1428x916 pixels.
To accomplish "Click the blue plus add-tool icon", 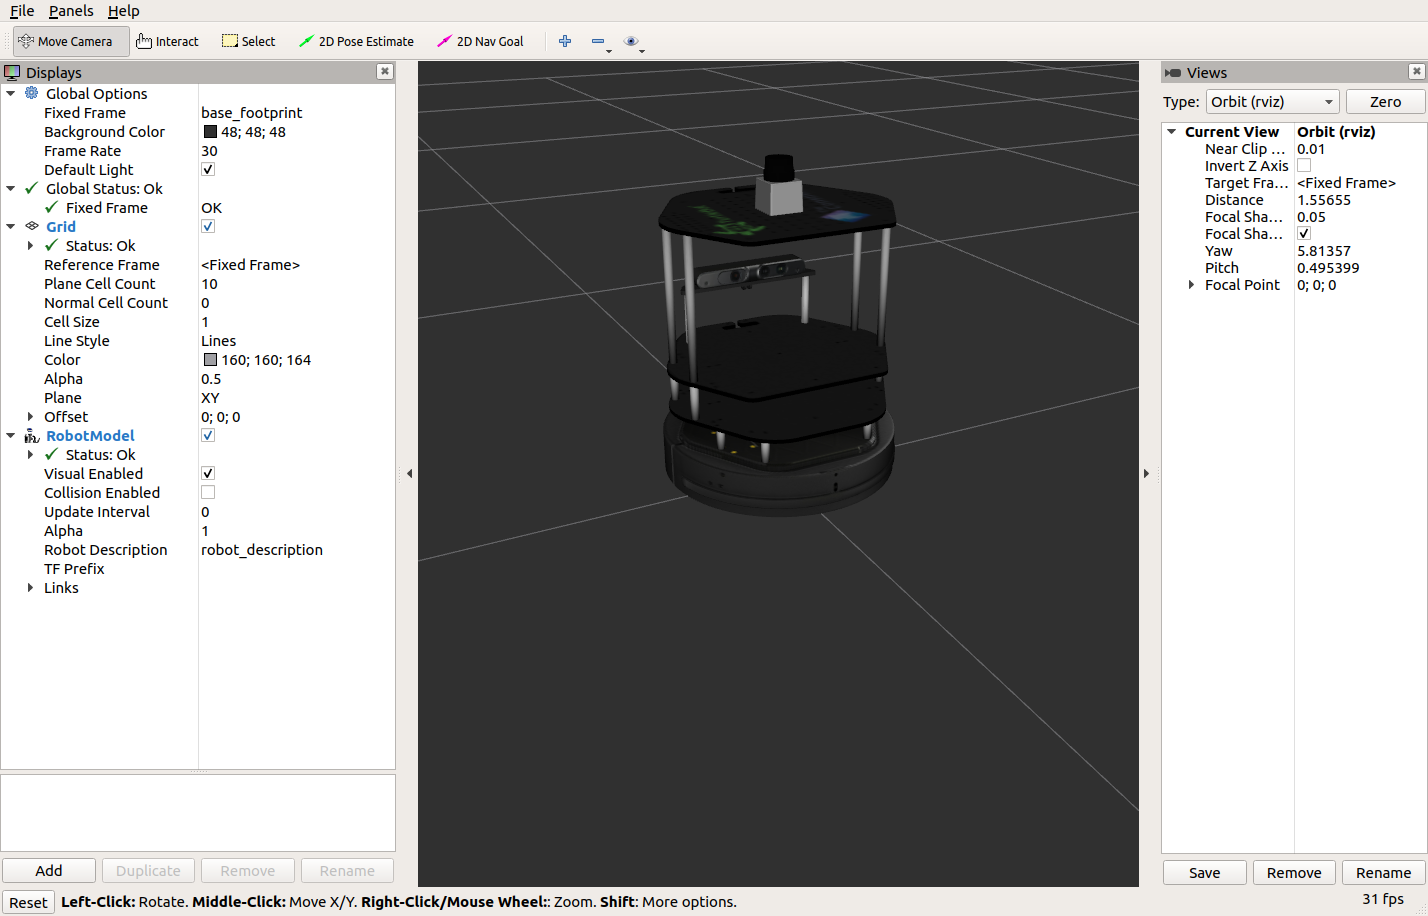I will click(x=565, y=41).
